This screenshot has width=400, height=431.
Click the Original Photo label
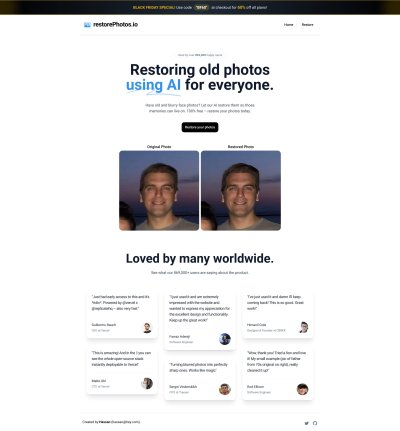click(x=159, y=147)
